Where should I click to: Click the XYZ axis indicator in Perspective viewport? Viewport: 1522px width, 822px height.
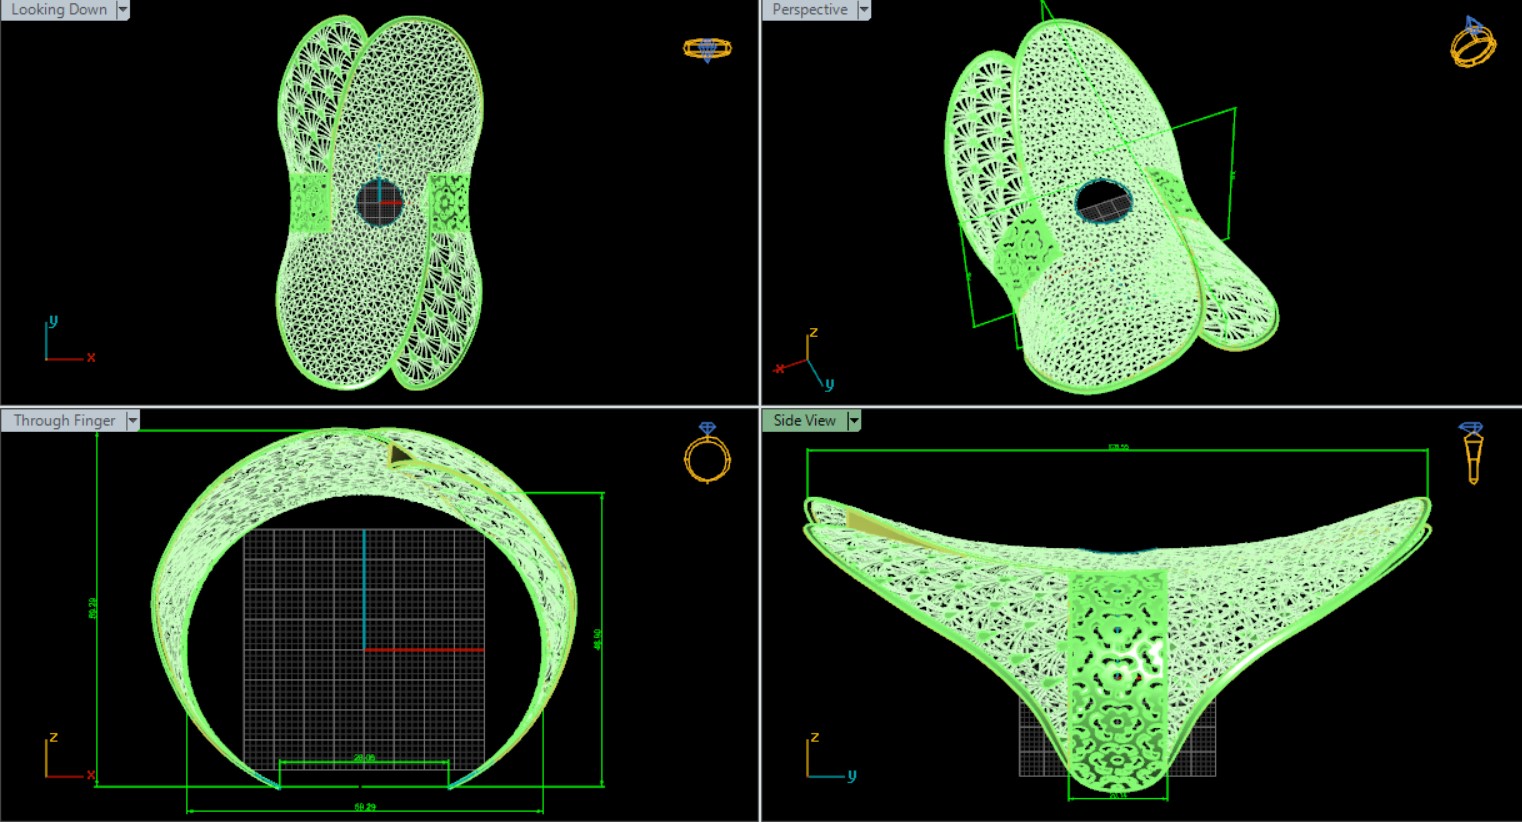805,361
